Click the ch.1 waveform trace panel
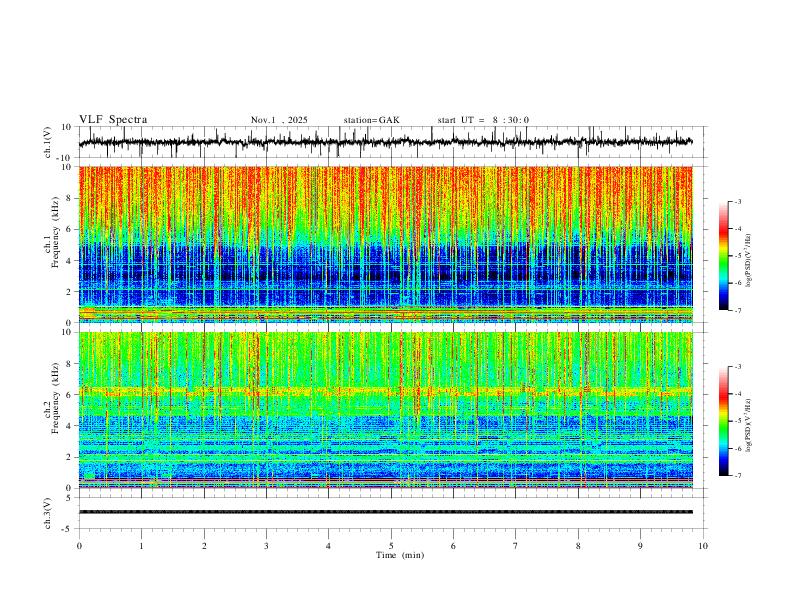This screenshot has width=792, height=612. coord(392,142)
